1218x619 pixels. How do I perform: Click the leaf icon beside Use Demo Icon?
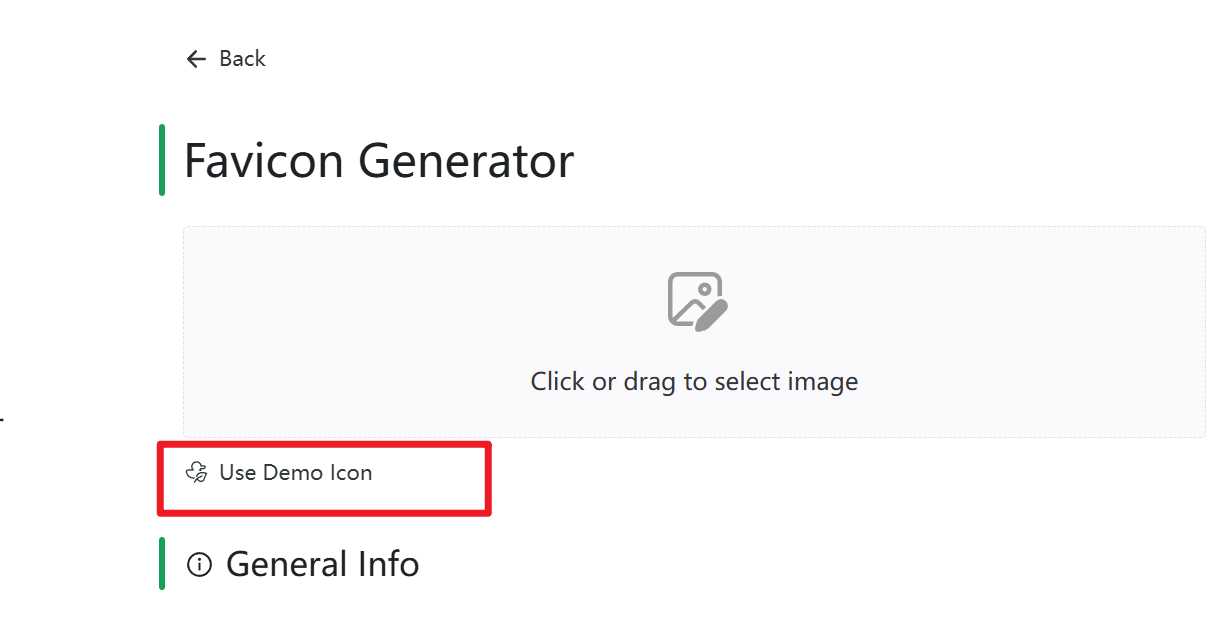(x=197, y=473)
